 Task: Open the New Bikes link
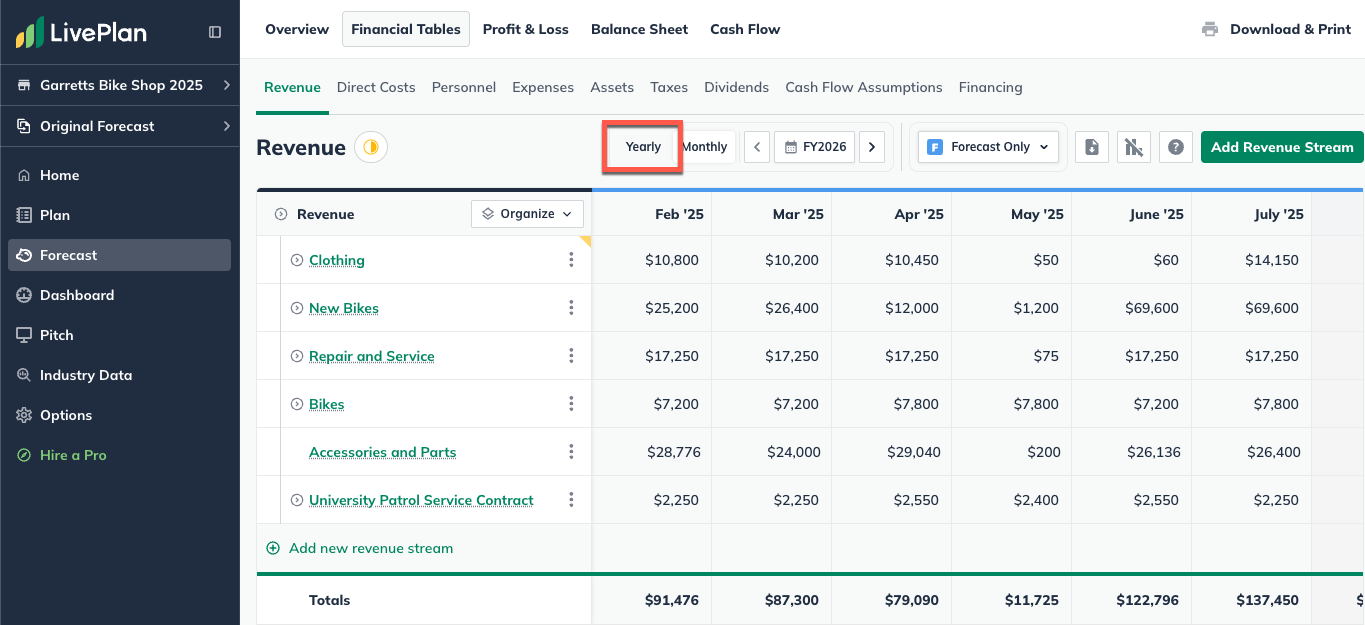pyautogui.click(x=344, y=308)
